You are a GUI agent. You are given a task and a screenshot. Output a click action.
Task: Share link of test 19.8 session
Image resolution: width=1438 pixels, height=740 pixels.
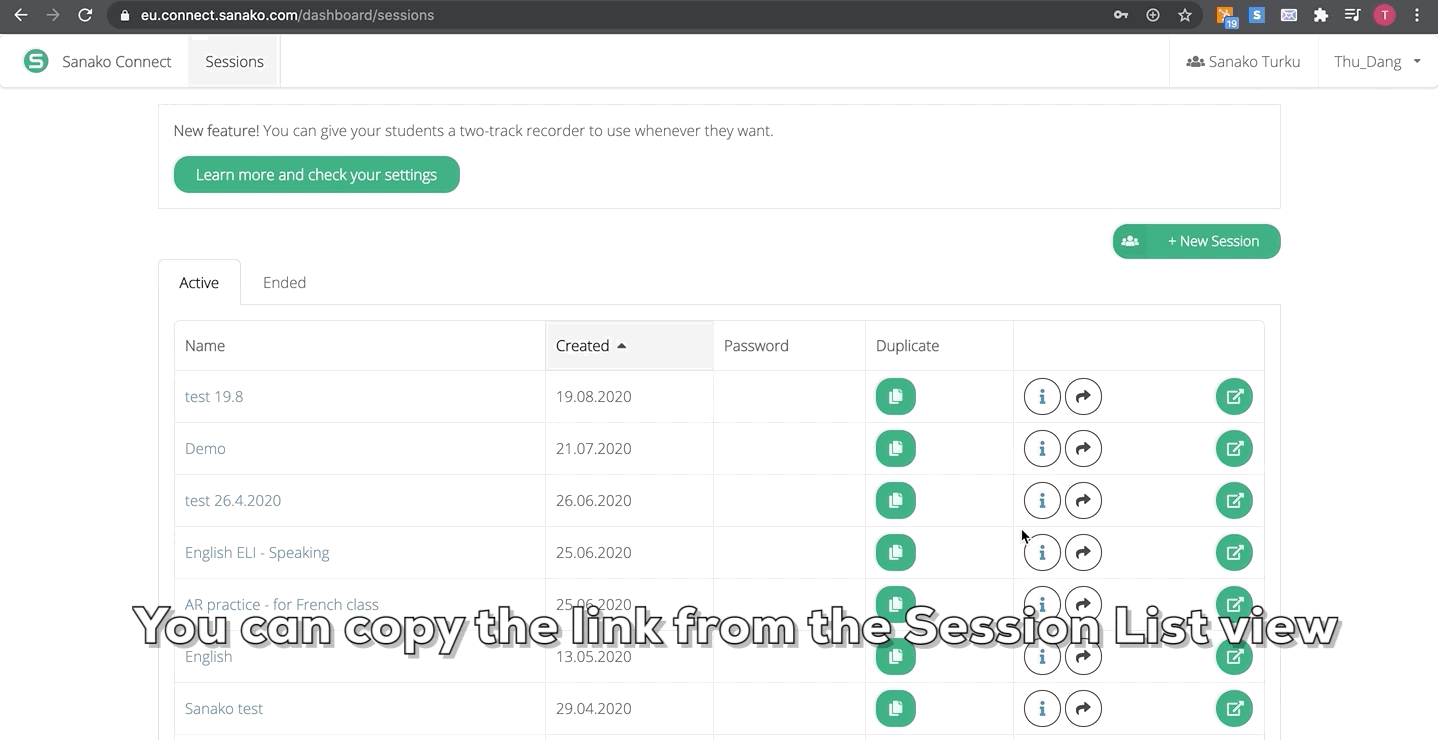click(1083, 396)
